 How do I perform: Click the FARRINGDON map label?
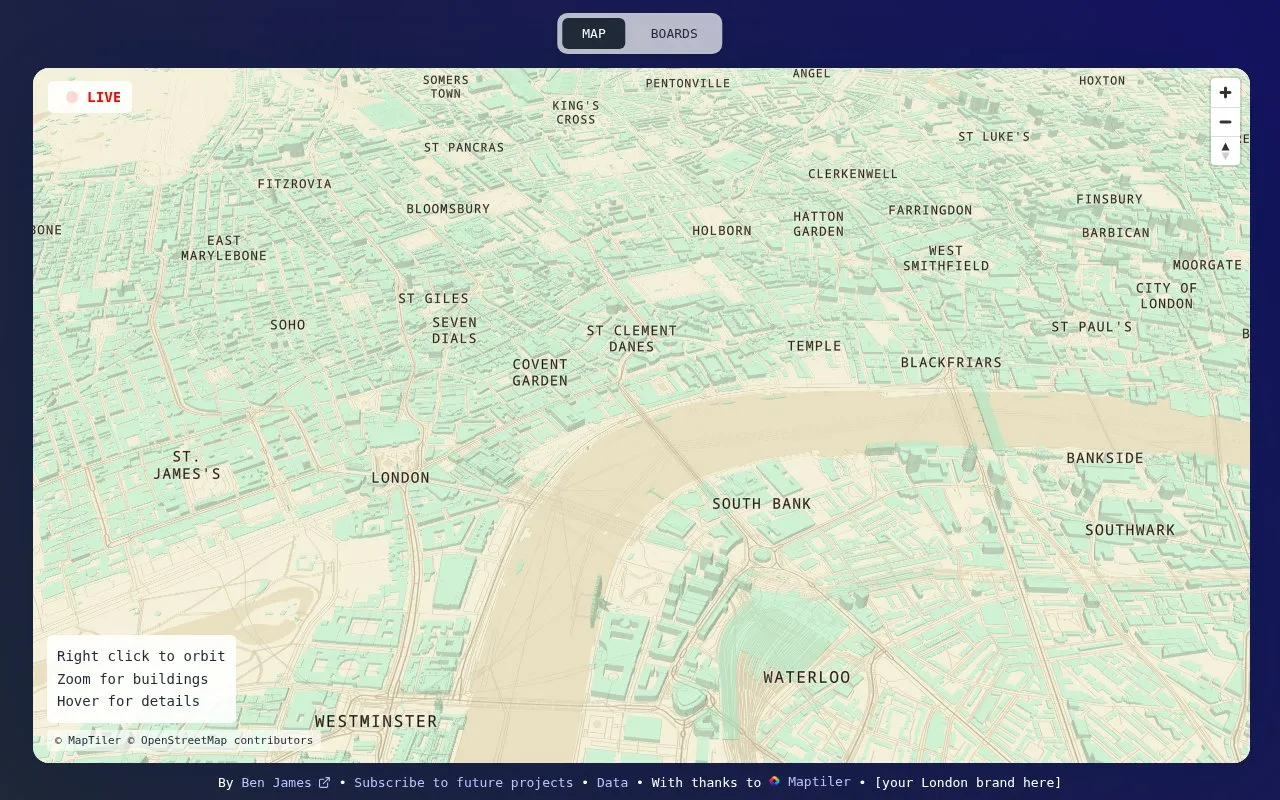tap(930, 210)
